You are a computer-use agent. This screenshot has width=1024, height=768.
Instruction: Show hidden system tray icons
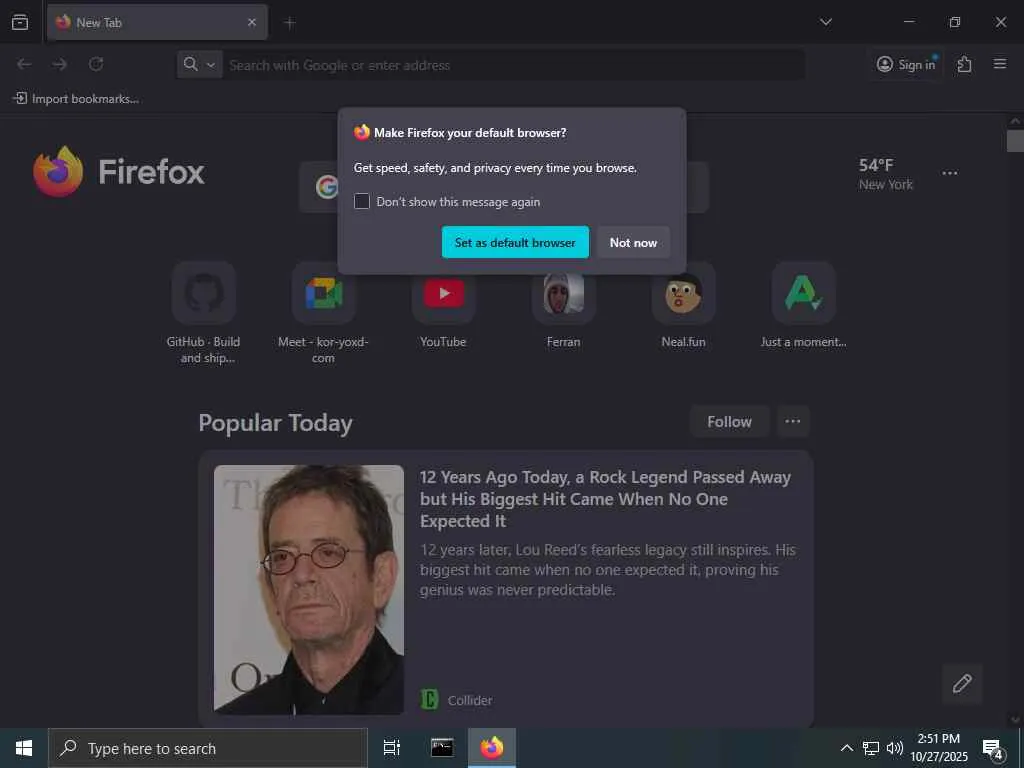(x=846, y=748)
